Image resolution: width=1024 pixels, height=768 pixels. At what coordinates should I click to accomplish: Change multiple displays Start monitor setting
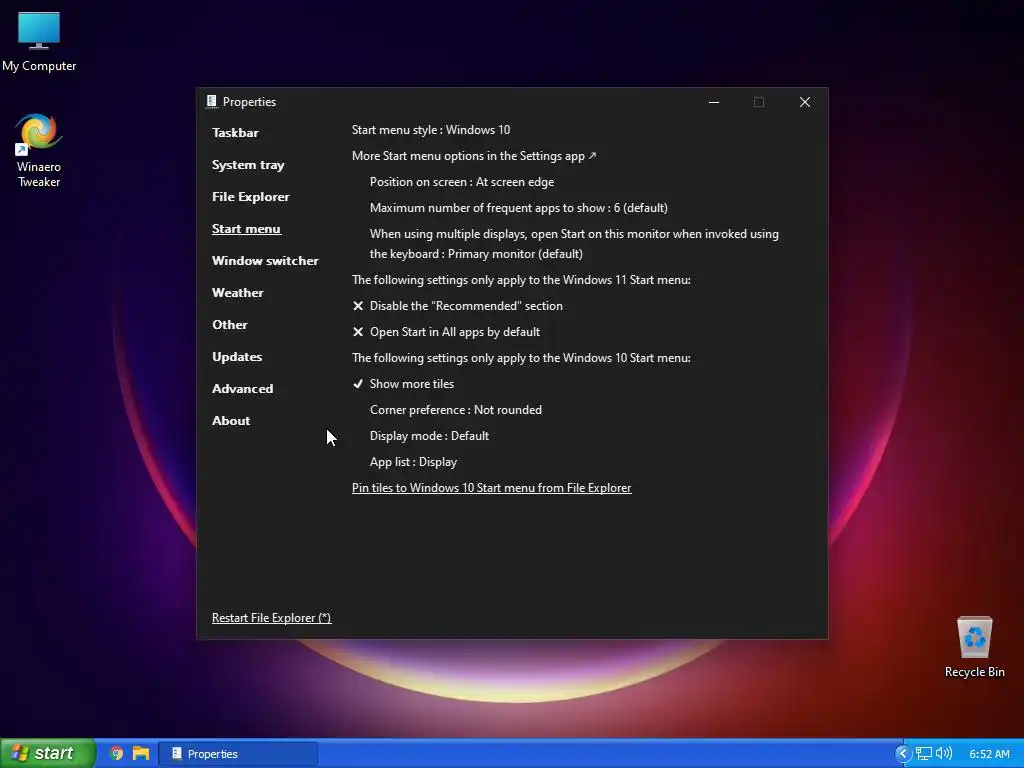pyautogui.click(x=574, y=244)
